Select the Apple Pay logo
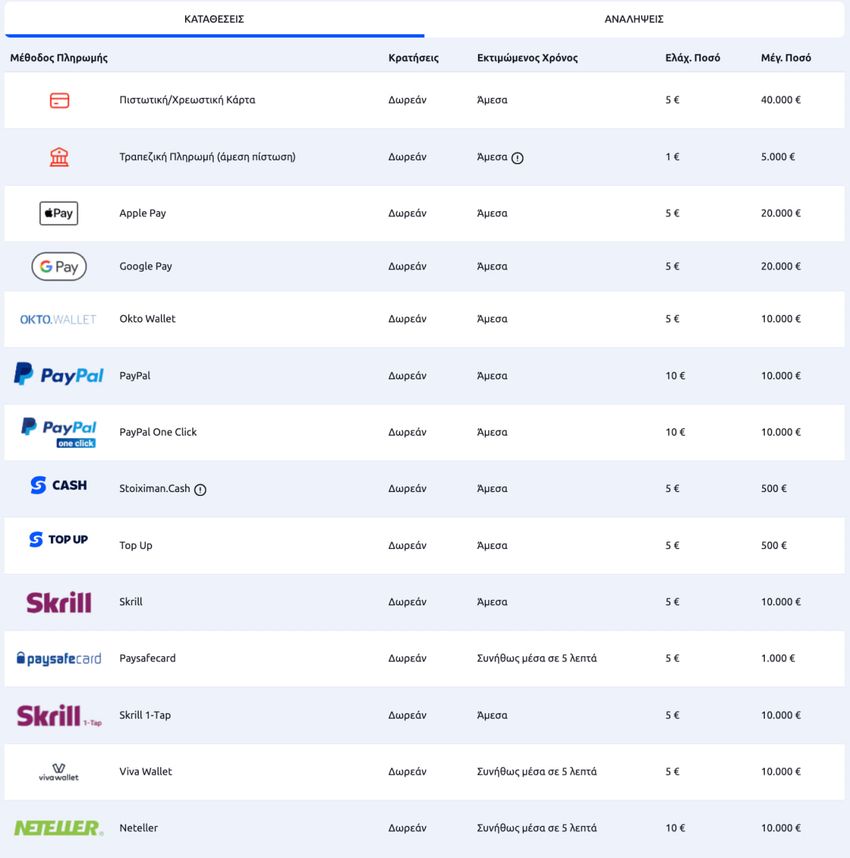This screenshot has height=858, width=850. click(x=59, y=213)
